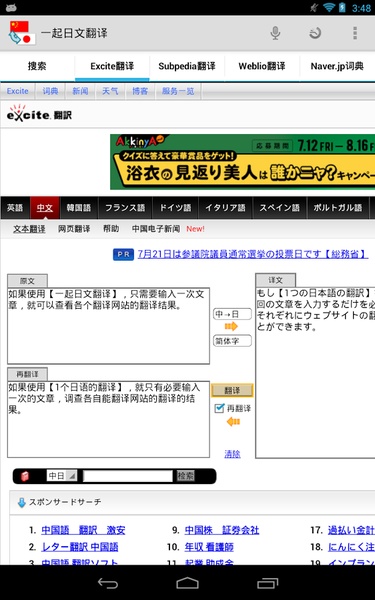The width and height of the screenshot is (375, 600).
Task: Tap the microphone voice input icon
Action: 275,33
